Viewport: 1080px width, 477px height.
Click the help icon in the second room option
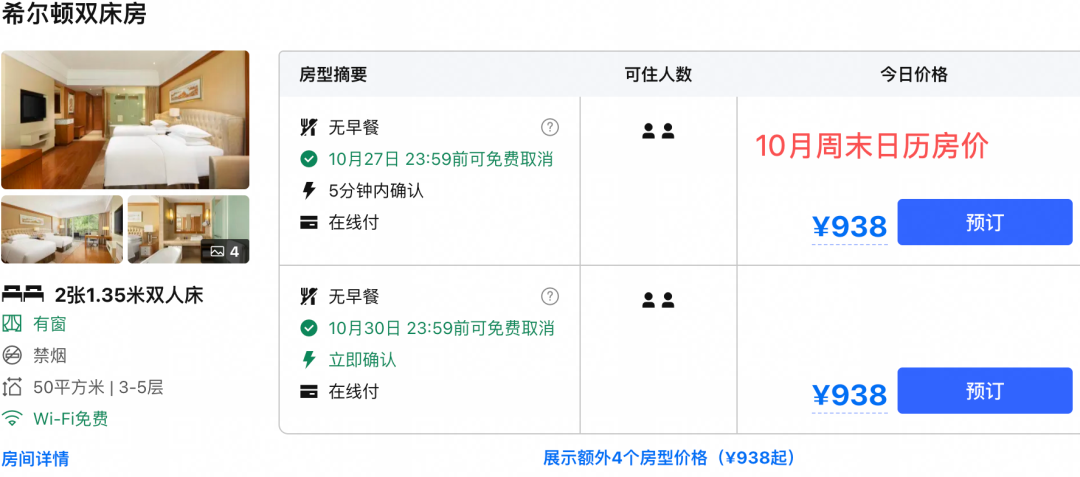[x=550, y=297]
